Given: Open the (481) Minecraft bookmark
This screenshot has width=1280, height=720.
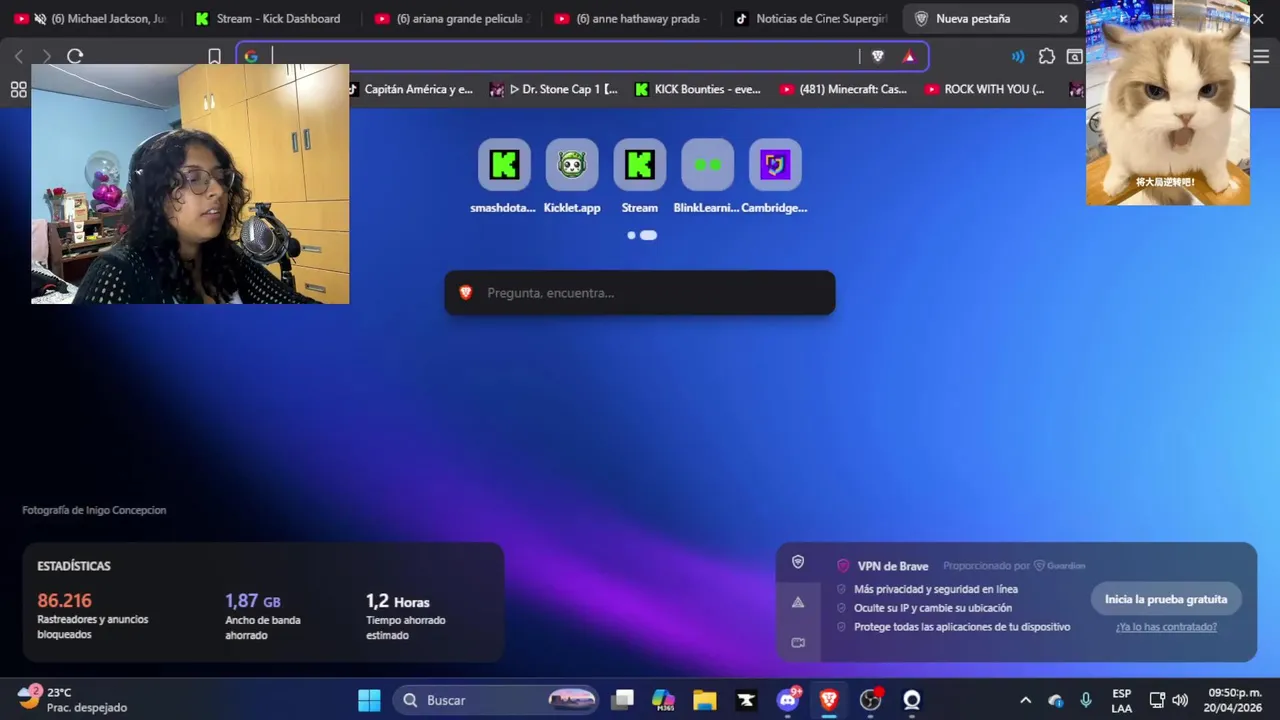Looking at the screenshot, I should (843, 89).
